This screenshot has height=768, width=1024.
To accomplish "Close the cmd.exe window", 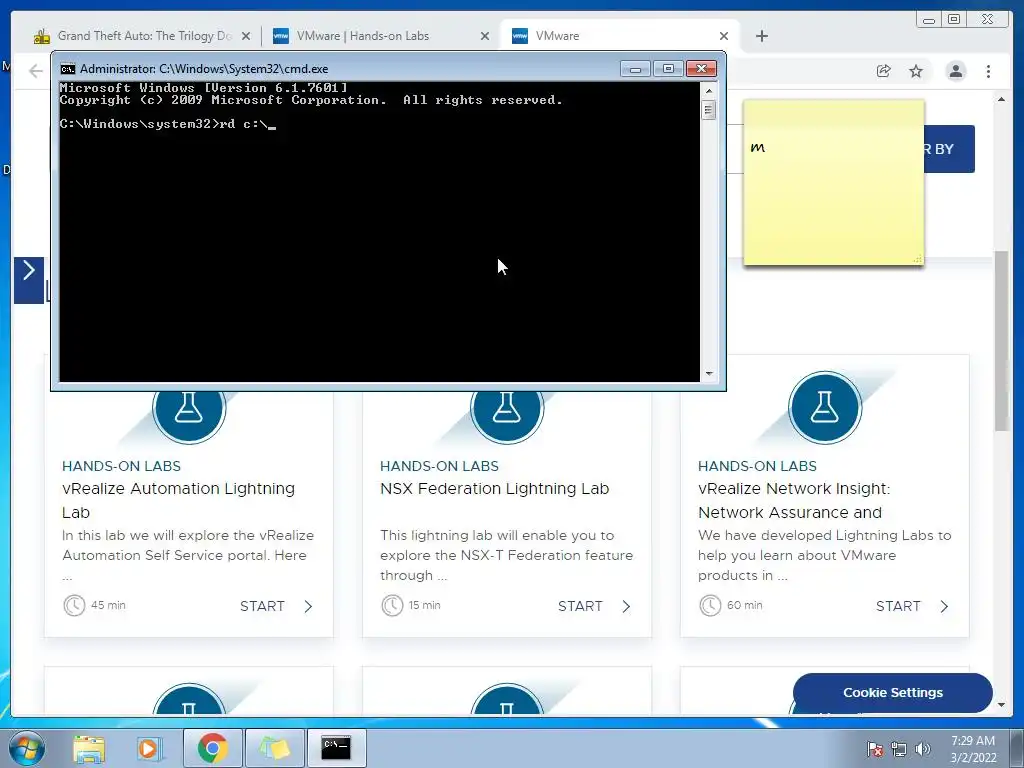I will tap(701, 69).
